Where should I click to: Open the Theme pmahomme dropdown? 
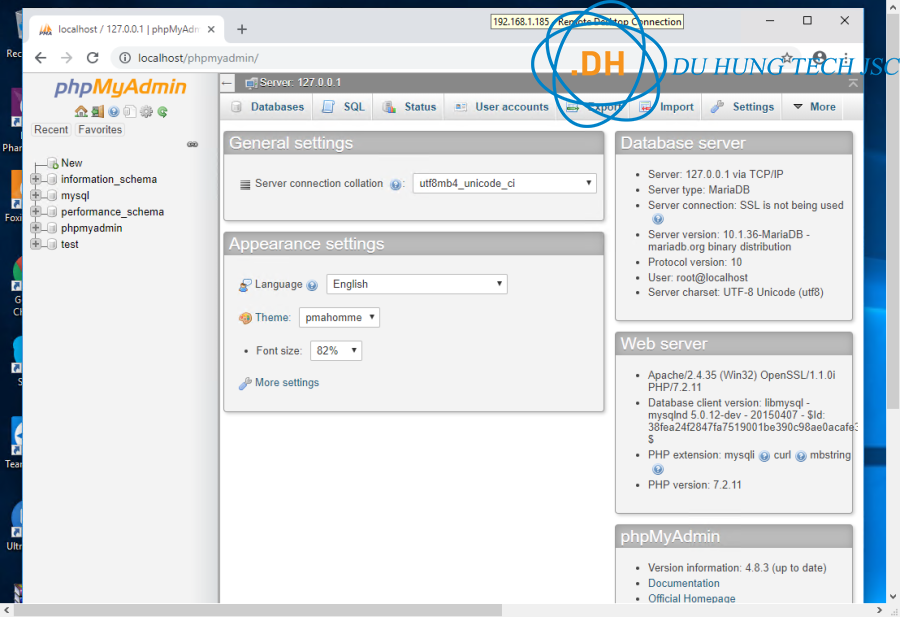tap(339, 317)
